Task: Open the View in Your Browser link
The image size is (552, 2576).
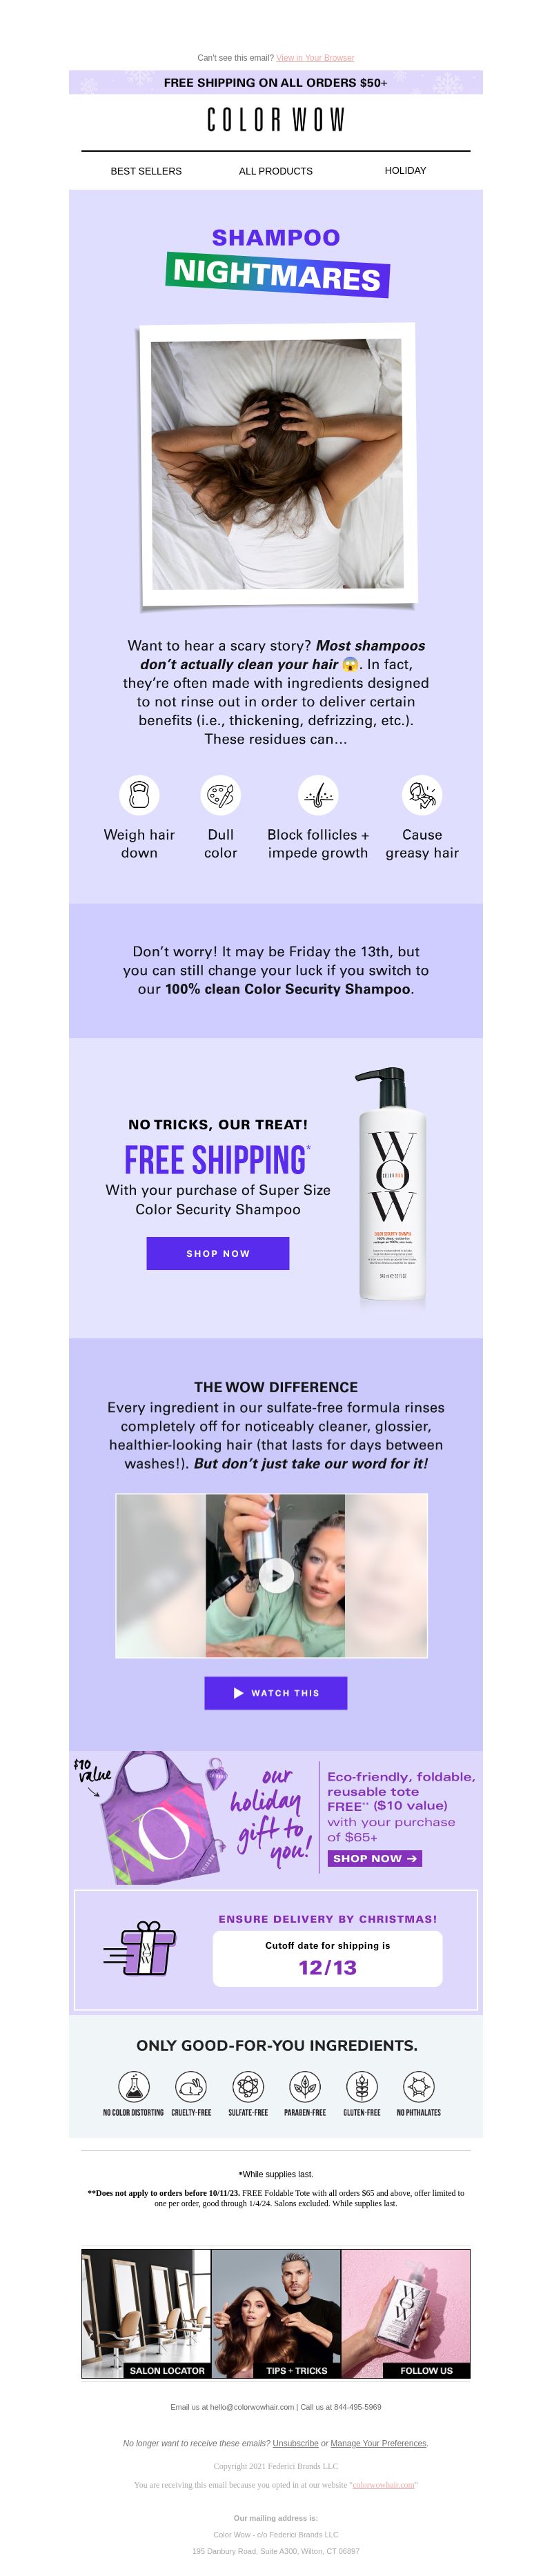Action: [315, 58]
